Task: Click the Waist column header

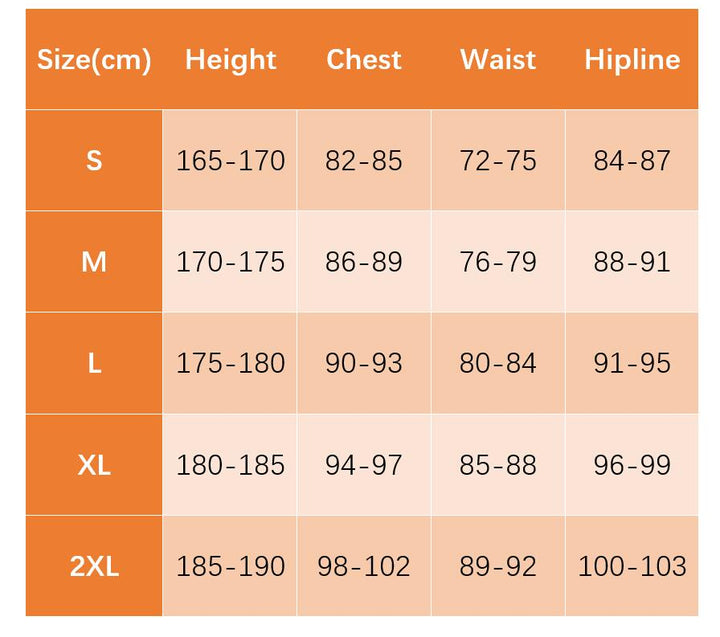Action: pyautogui.click(x=498, y=60)
